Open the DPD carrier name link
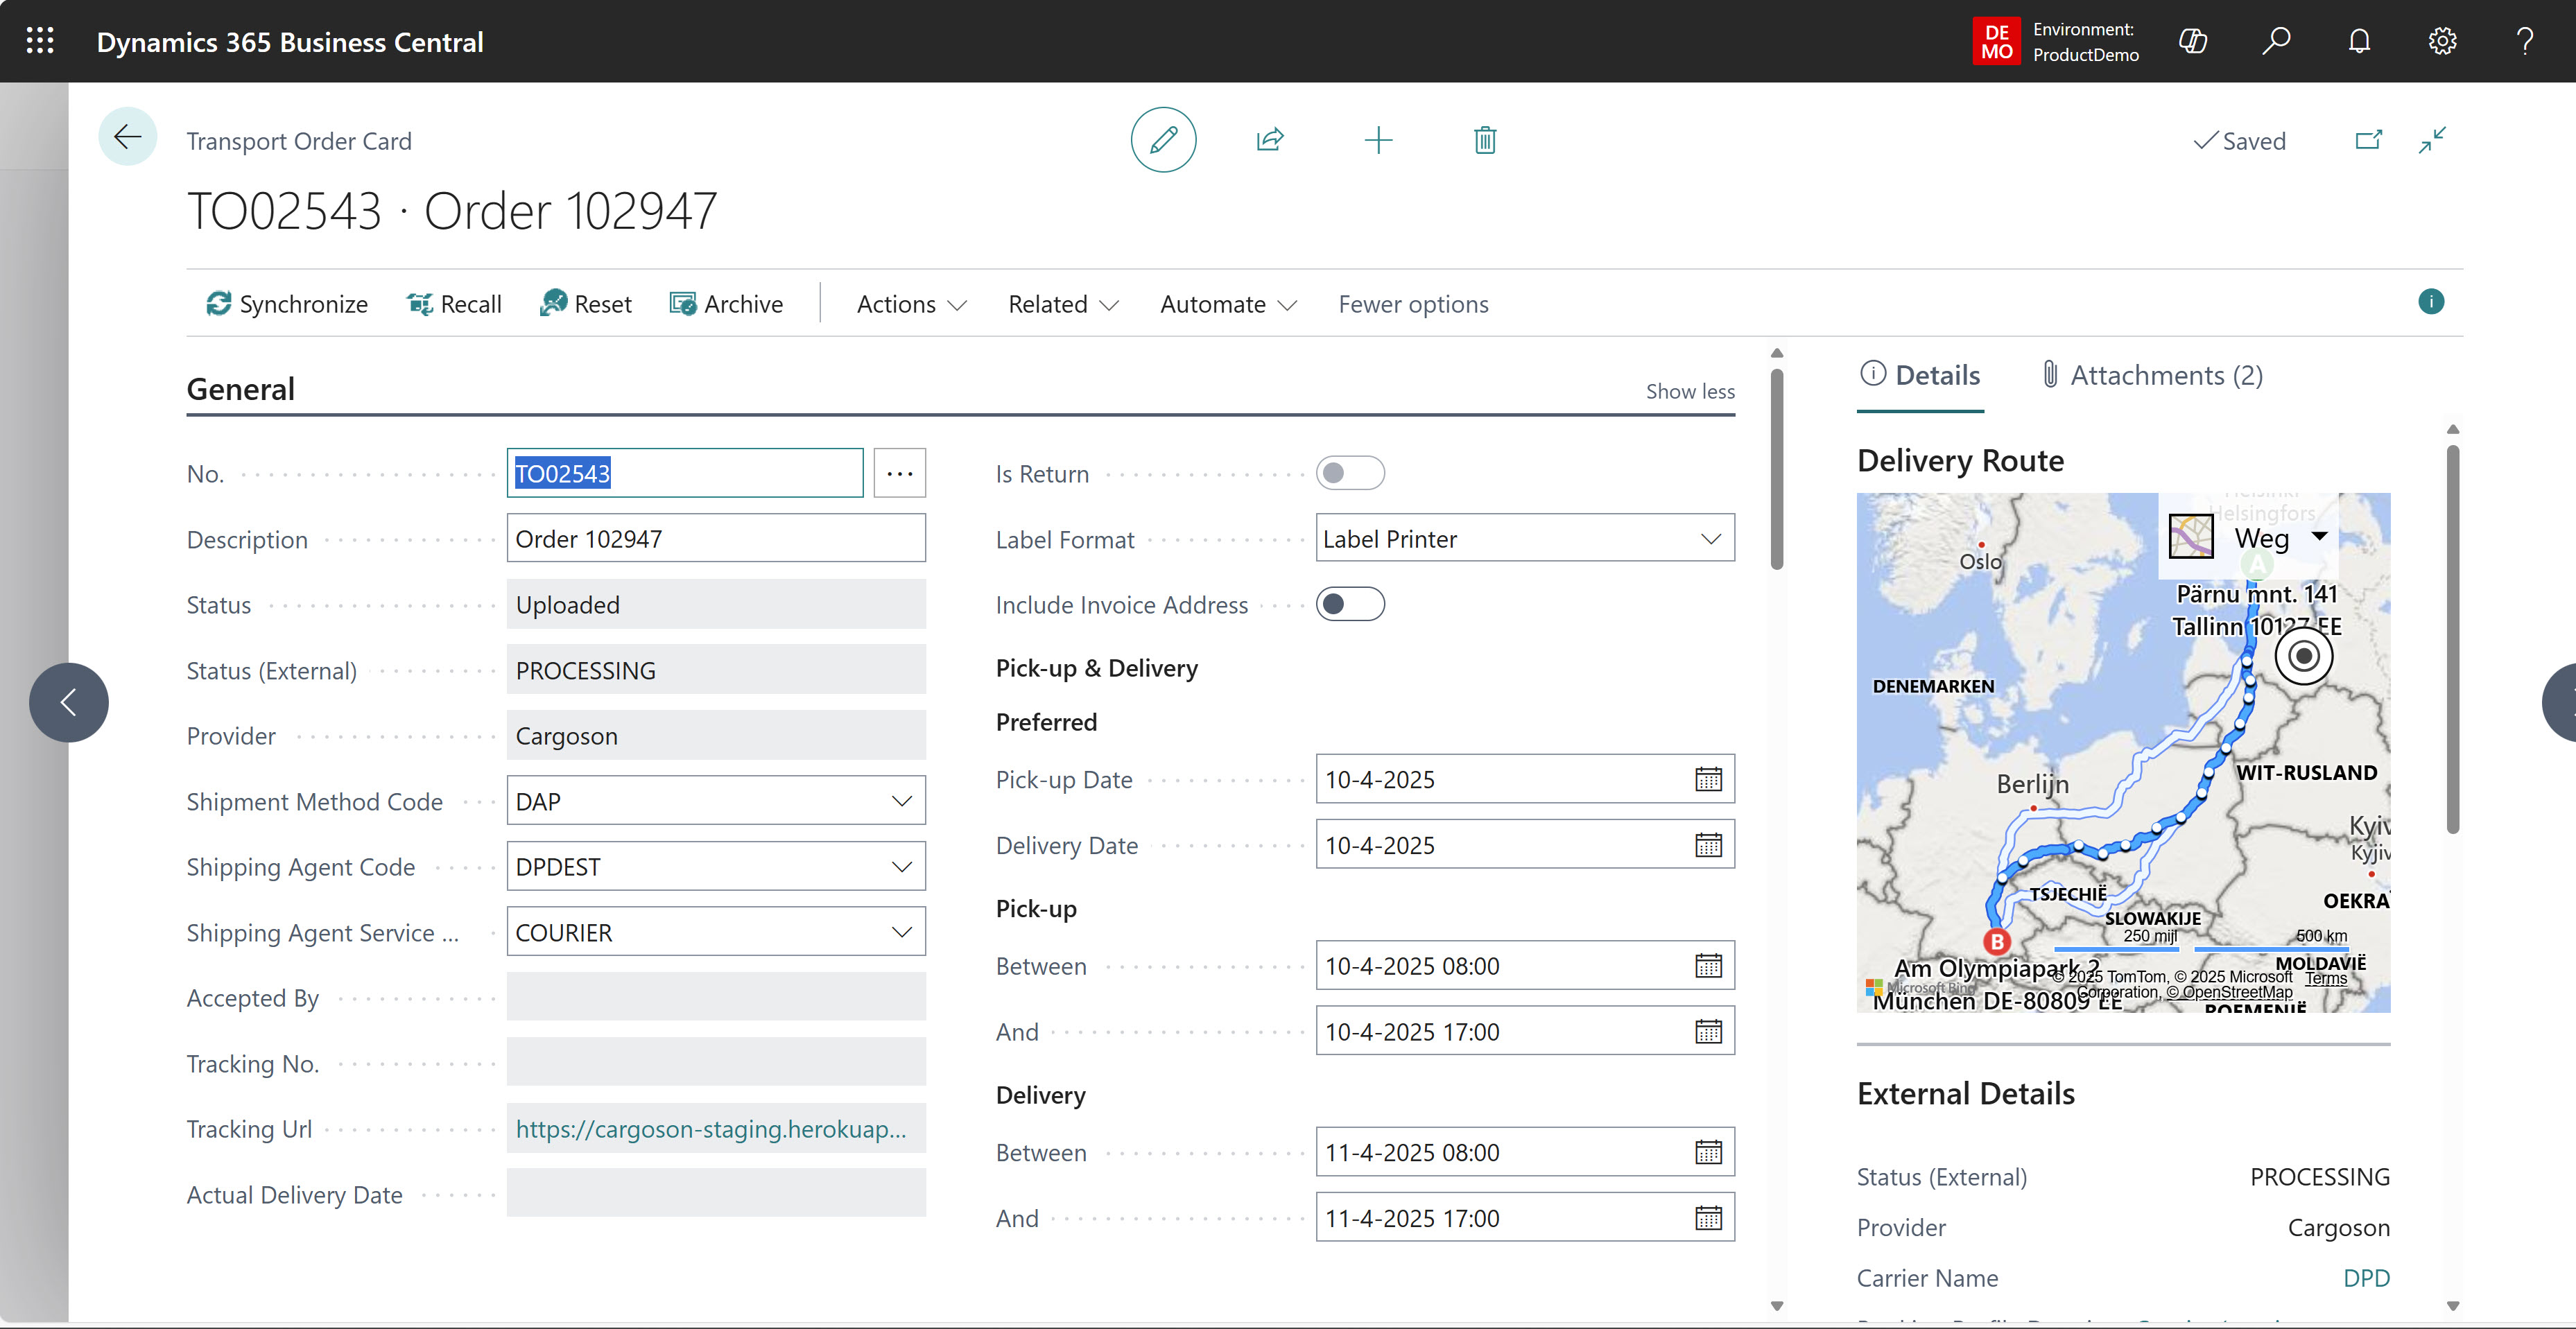 coord(2366,1279)
